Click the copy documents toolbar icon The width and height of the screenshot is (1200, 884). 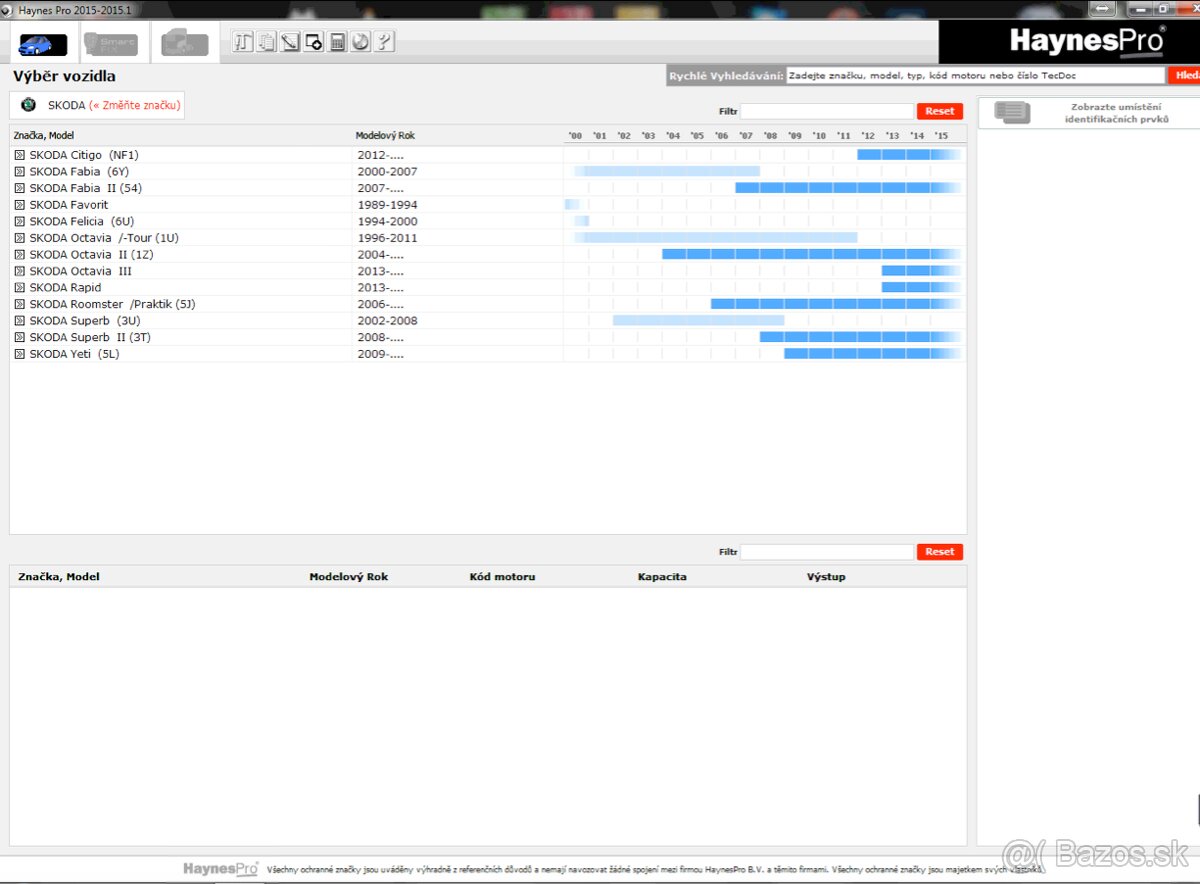coord(266,42)
